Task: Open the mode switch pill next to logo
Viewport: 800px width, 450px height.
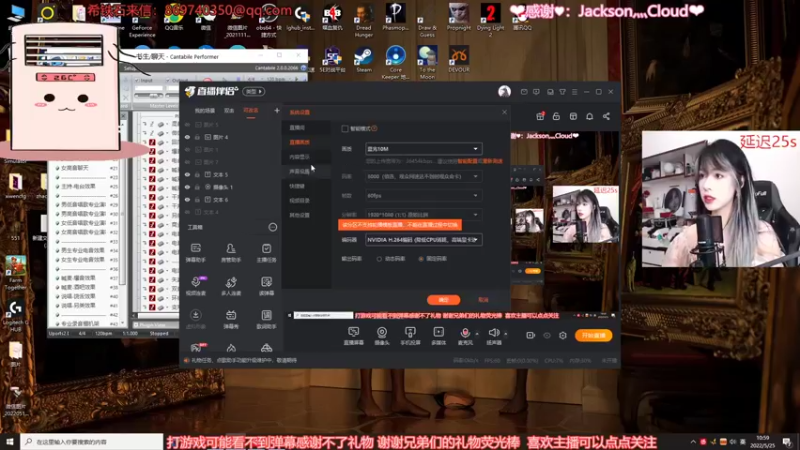Action: coord(254,92)
